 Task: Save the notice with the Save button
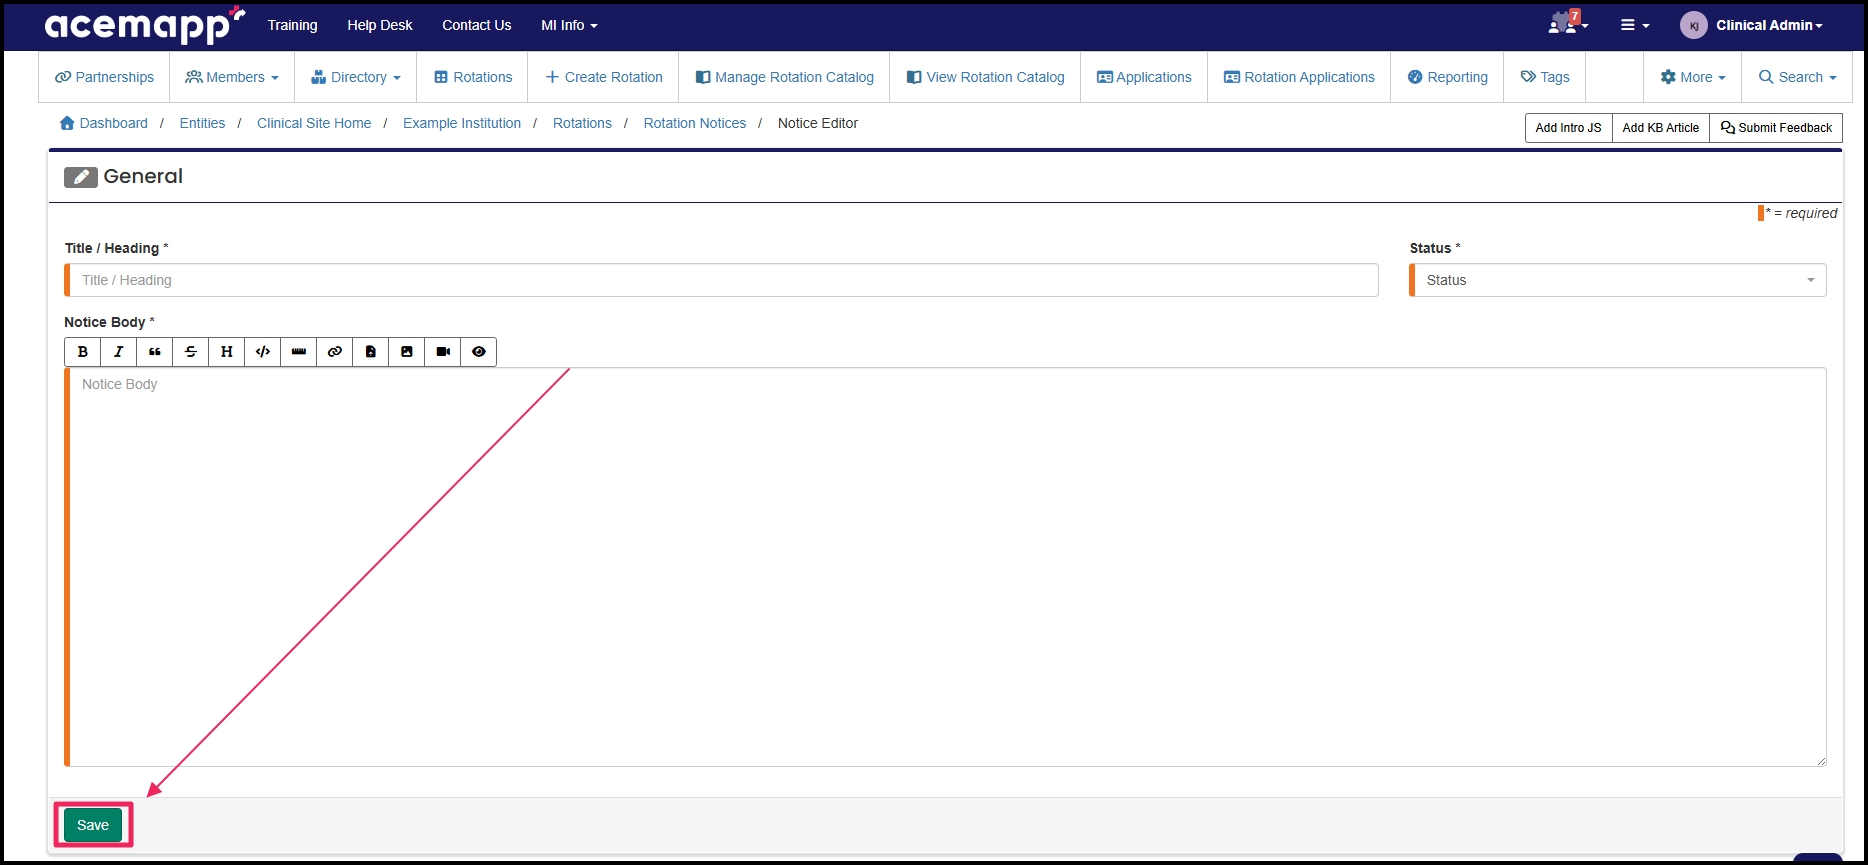click(93, 825)
